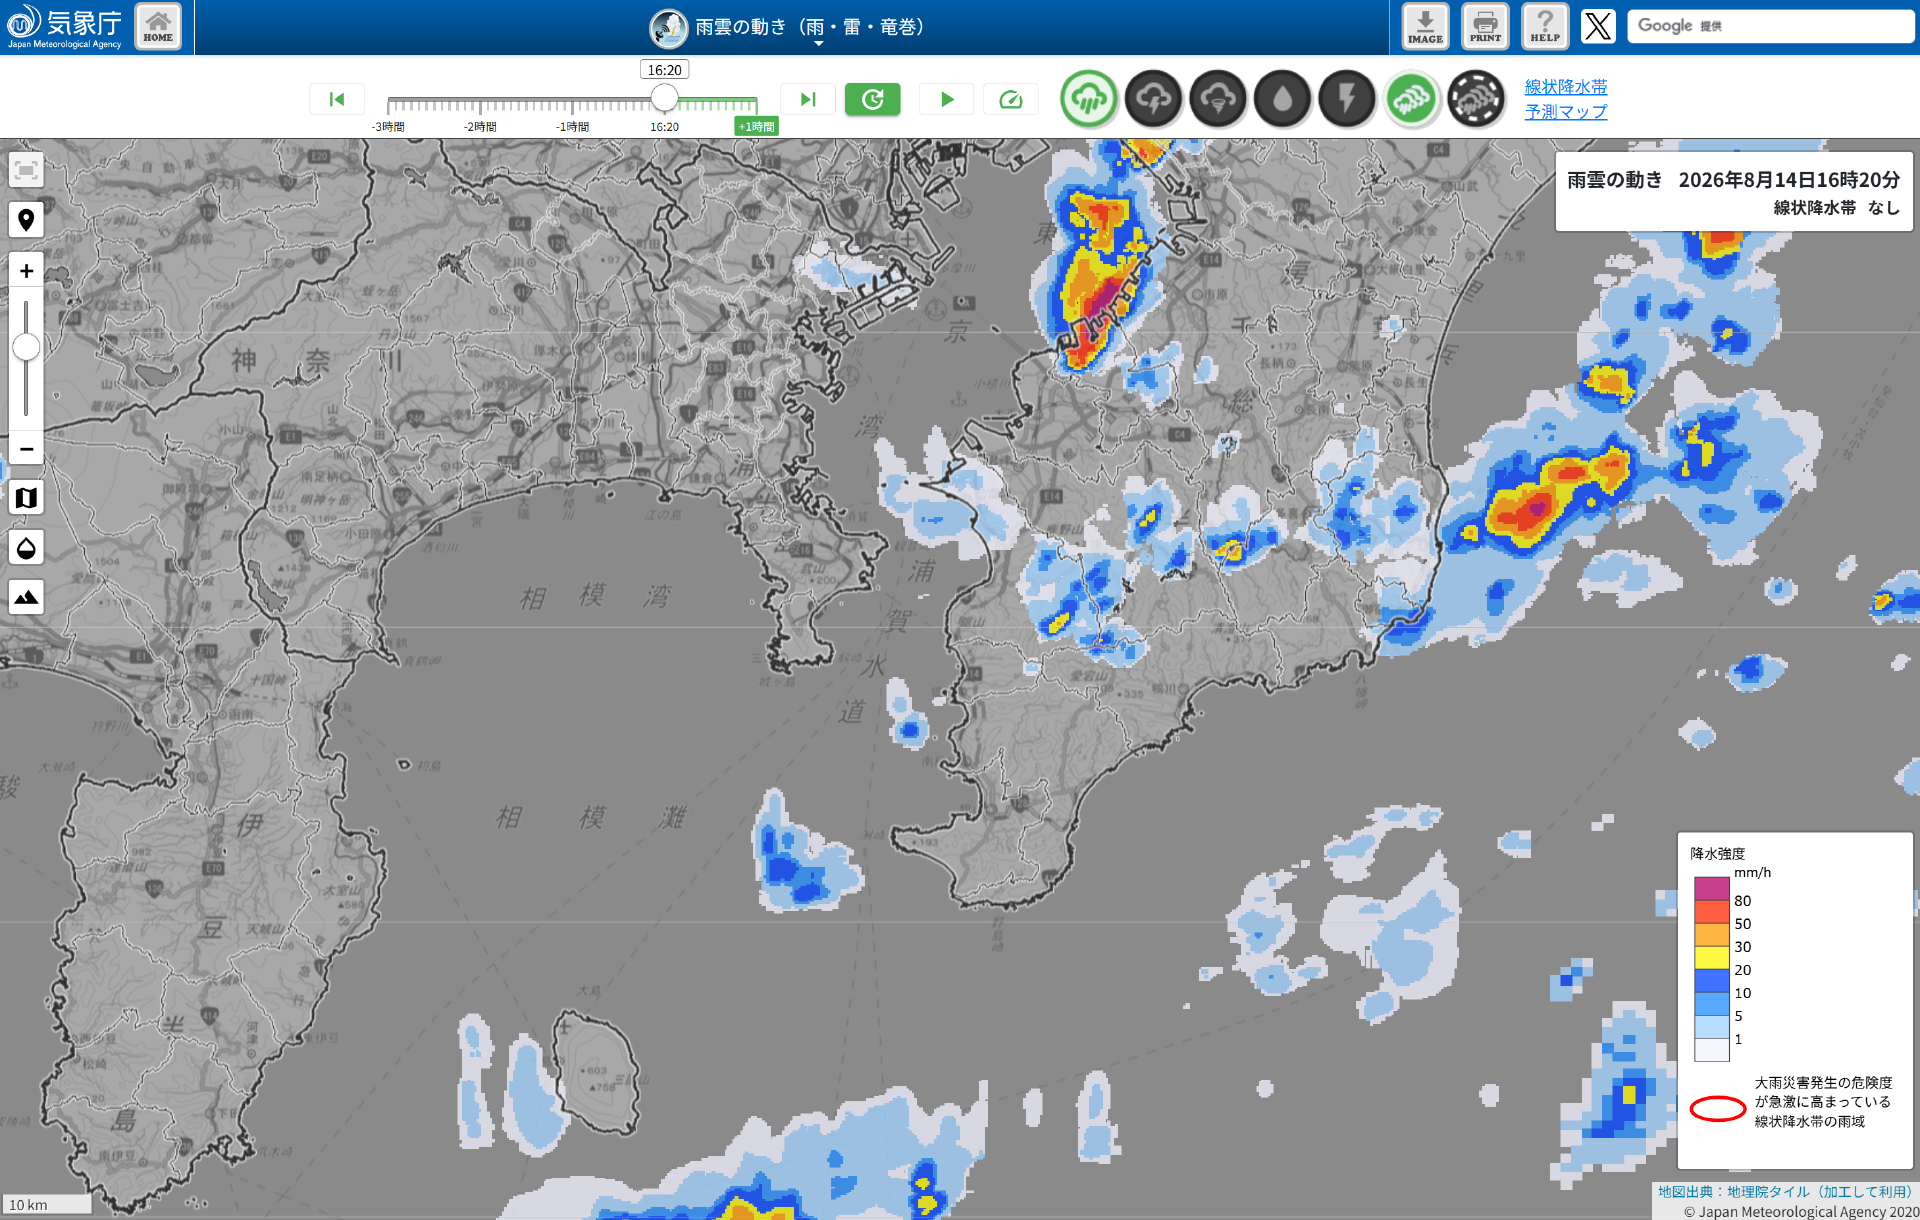Click the 10 km scale bar
This screenshot has height=1220, width=1920.
point(47,1204)
